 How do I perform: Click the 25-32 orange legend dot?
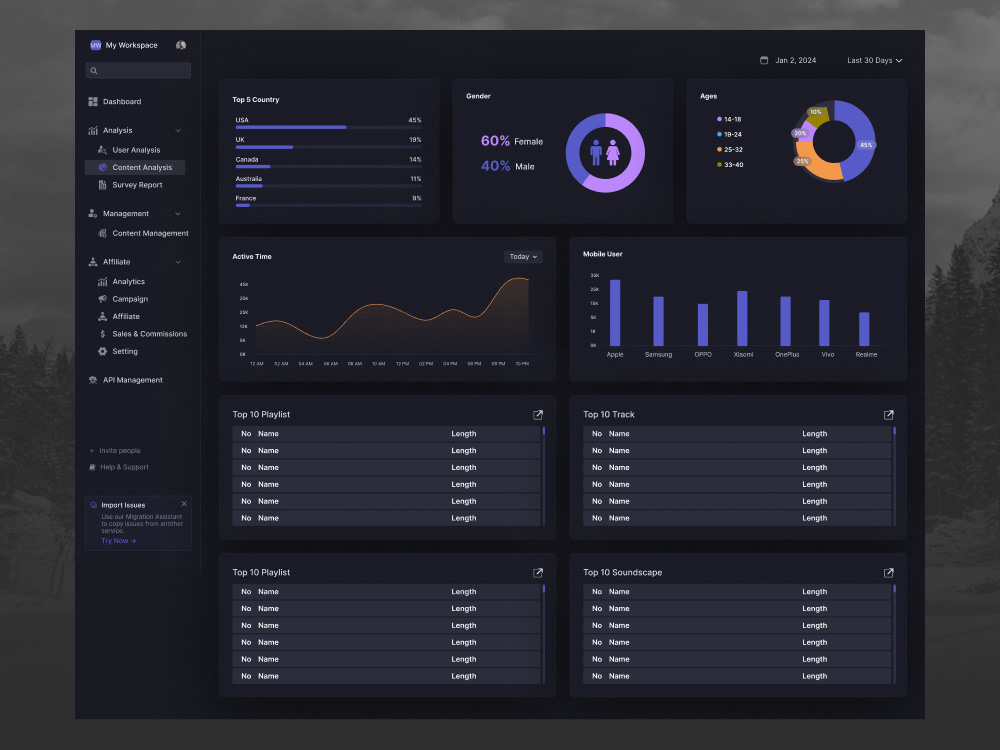coord(719,150)
